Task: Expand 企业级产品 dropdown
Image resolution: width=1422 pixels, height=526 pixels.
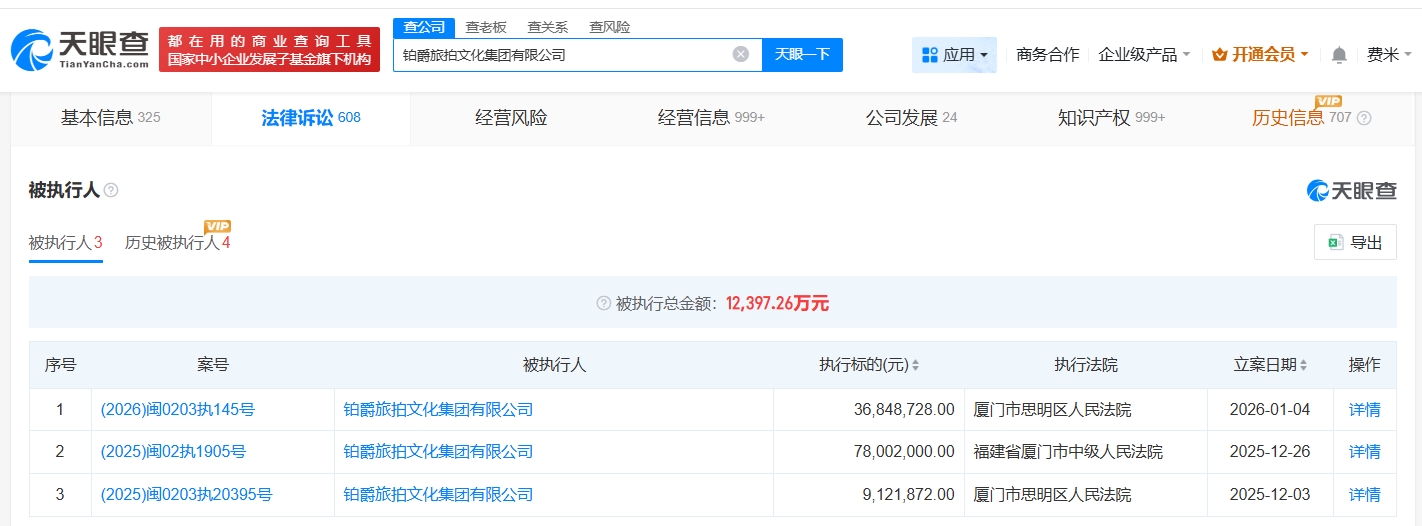Action: pyautogui.click(x=1144, y=55)
